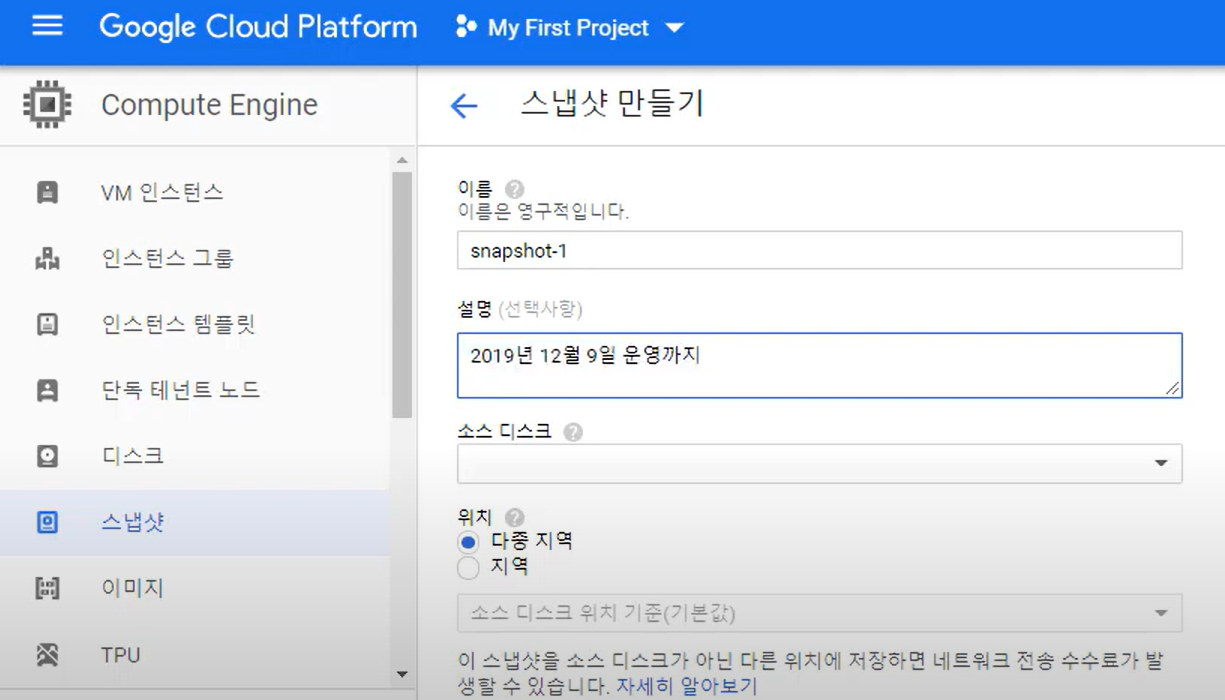Select the 지역 radio button
The image size is (1225, 700).
[468, 568]
